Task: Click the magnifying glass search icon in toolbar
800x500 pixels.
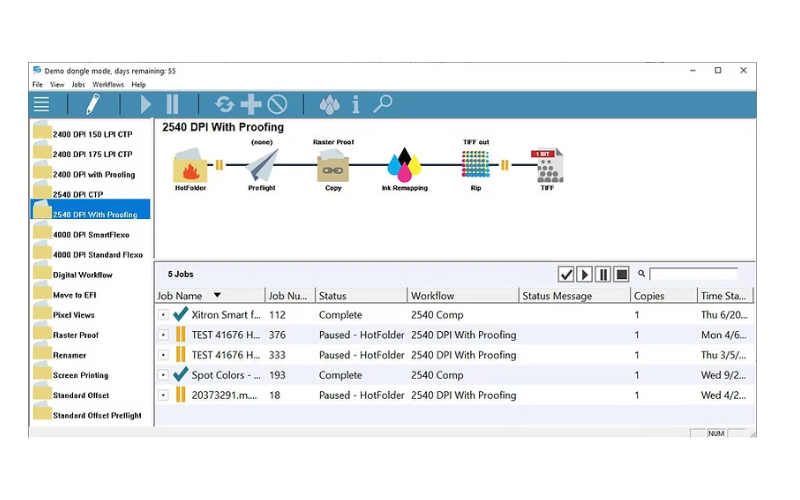Action: (382, 104)
